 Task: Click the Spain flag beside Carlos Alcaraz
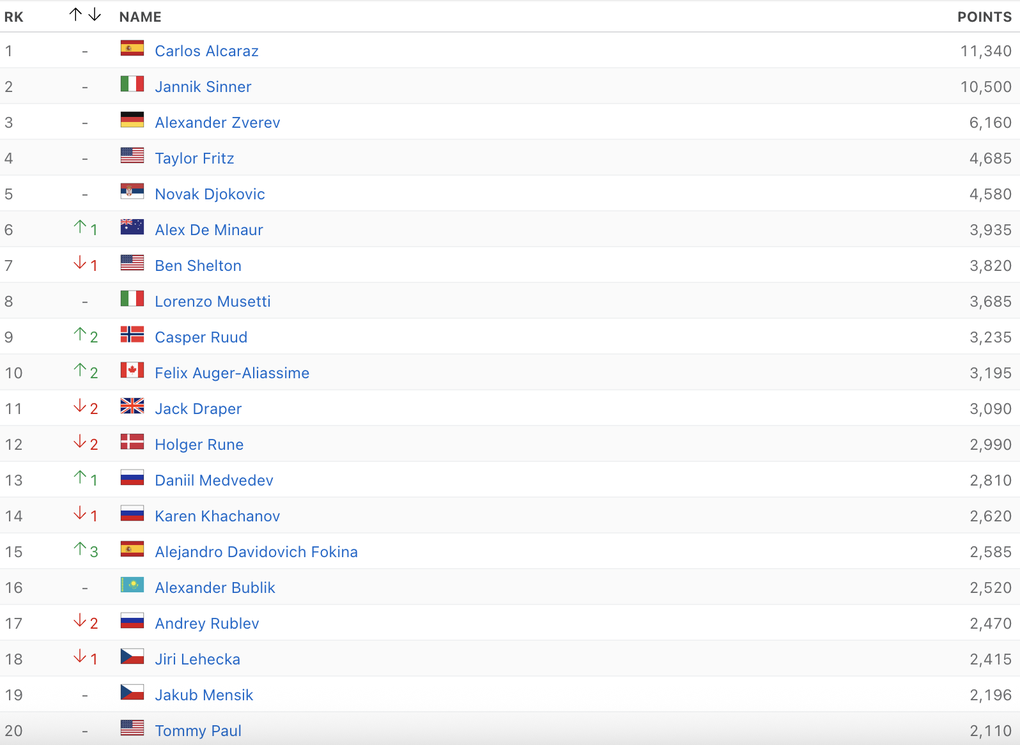132,49
